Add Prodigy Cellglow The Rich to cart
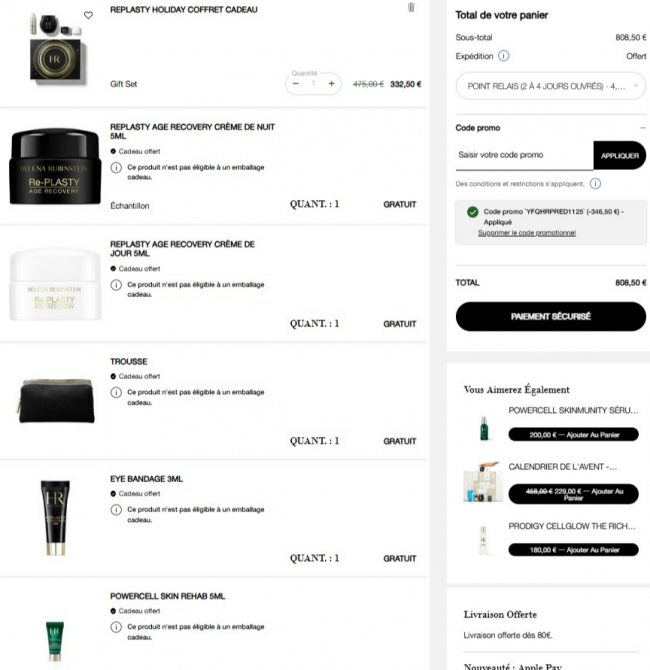This screenshot has width=650, height=670. coord(574,550)
